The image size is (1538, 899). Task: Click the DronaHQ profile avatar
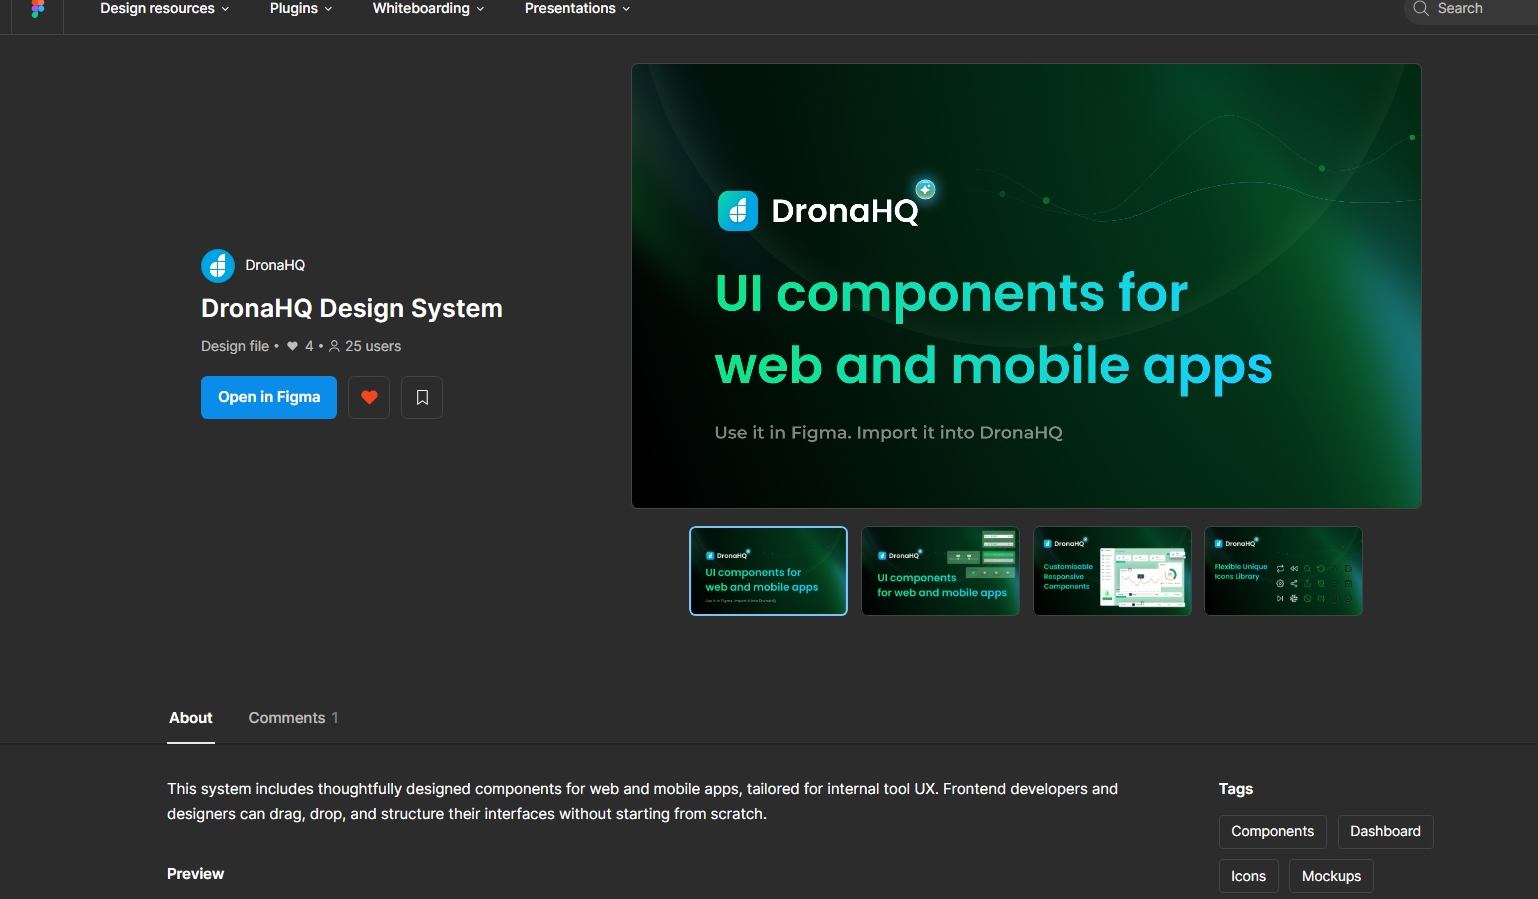(217, 265)
